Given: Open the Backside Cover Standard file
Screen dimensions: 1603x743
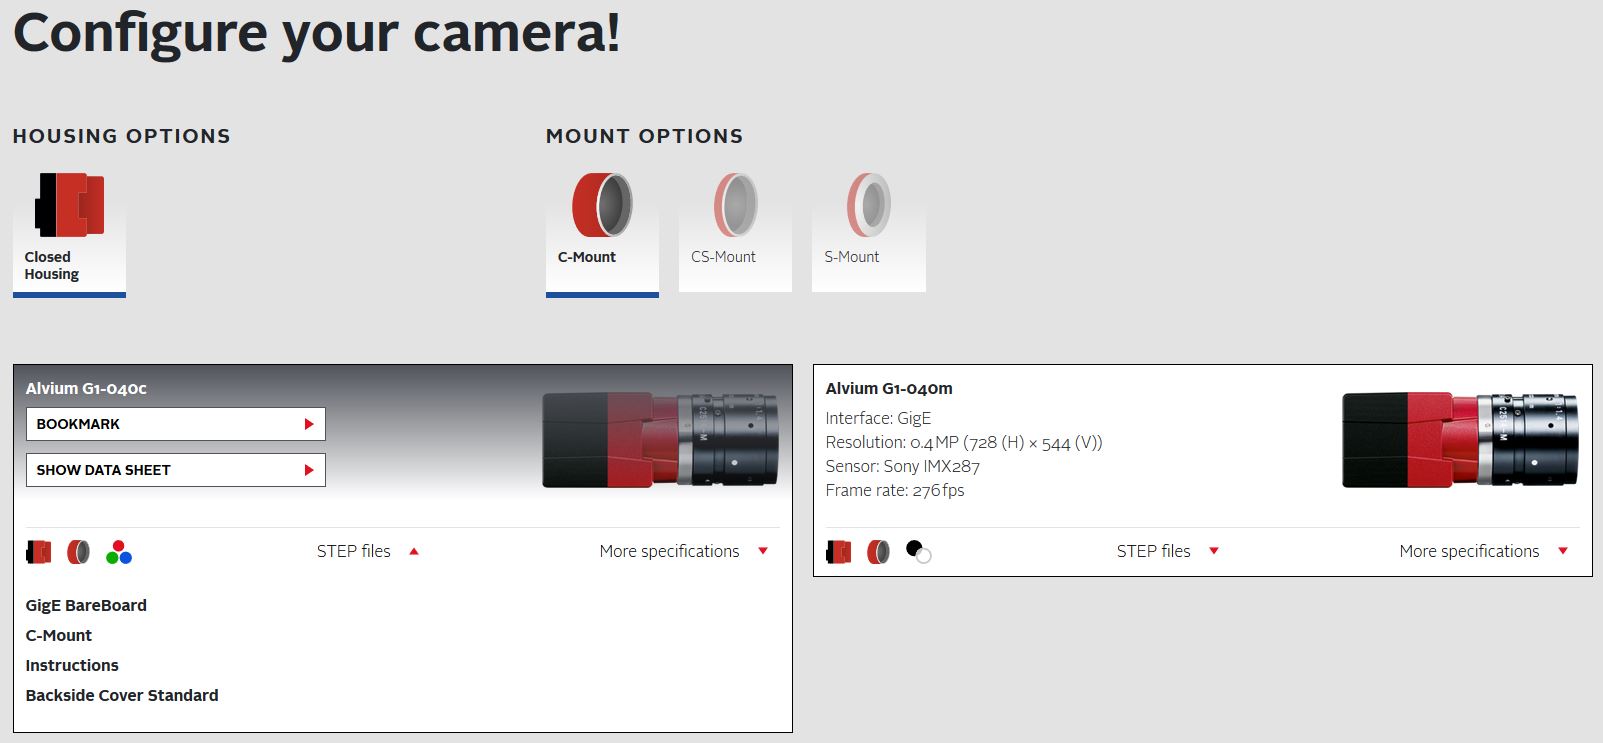Looking at the screenshot, I should click(x=122, y=695).
